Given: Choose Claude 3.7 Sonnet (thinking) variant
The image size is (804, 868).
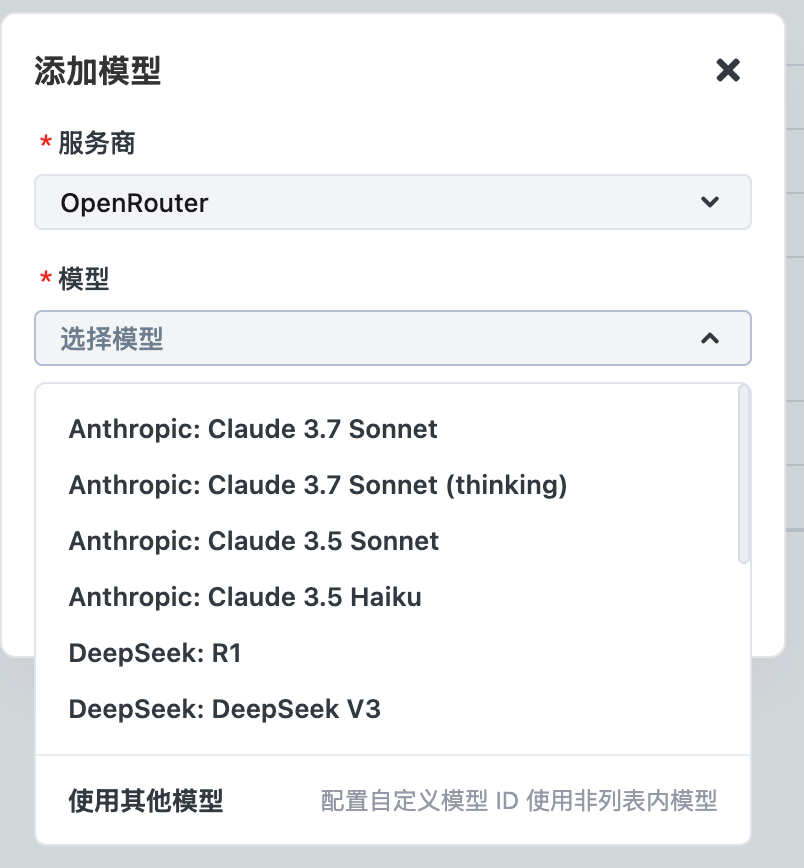Looking at the screenshot, I should pyautogui.click(x=317, y=485).
